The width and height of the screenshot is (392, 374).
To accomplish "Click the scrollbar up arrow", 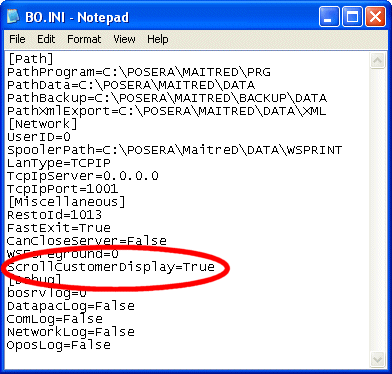I will [377, 61].
